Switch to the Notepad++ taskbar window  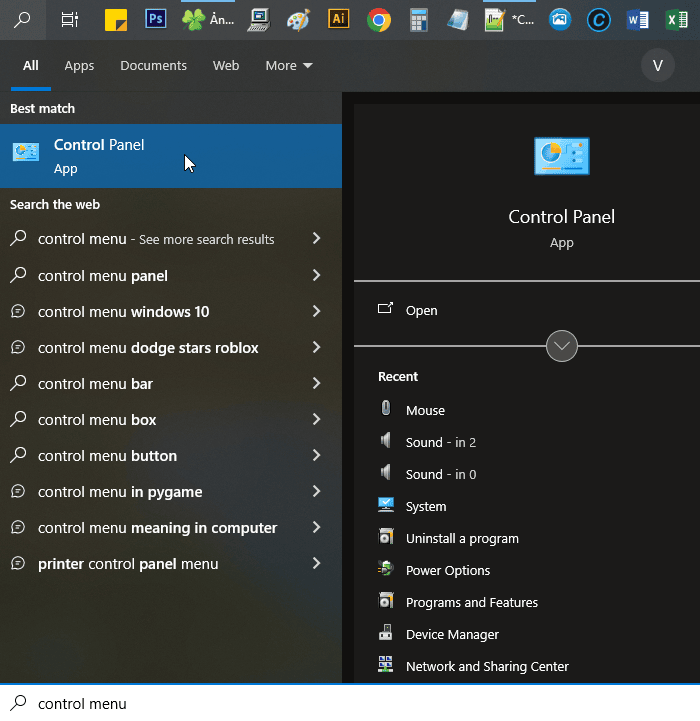coord(509,20)
